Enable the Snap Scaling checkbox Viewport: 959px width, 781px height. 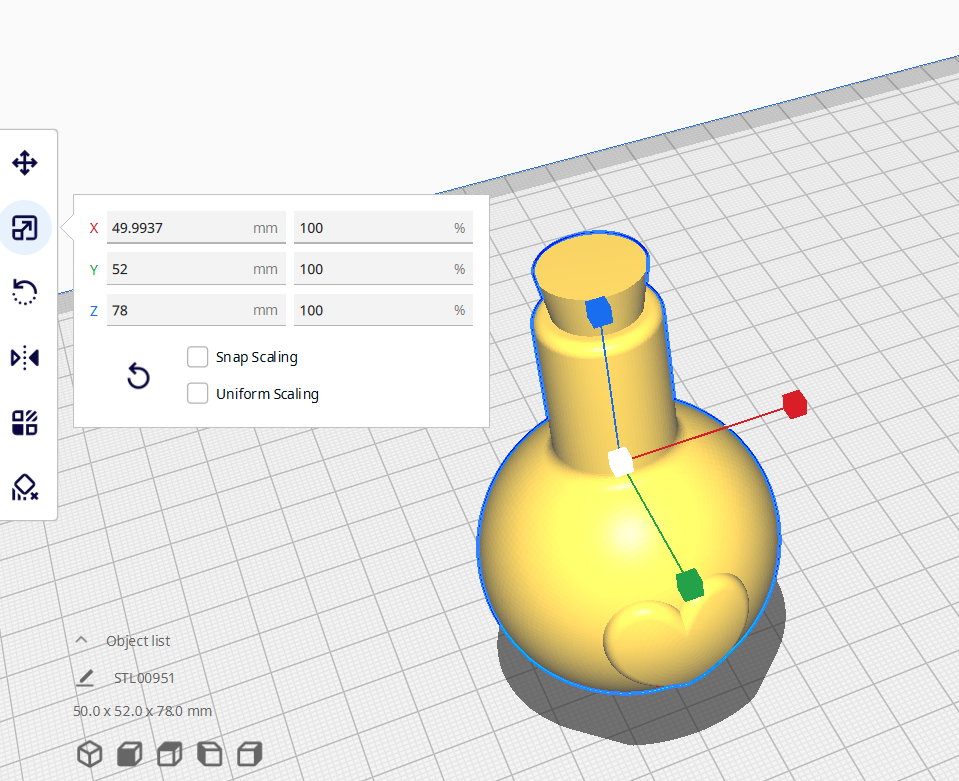point(198,357)
